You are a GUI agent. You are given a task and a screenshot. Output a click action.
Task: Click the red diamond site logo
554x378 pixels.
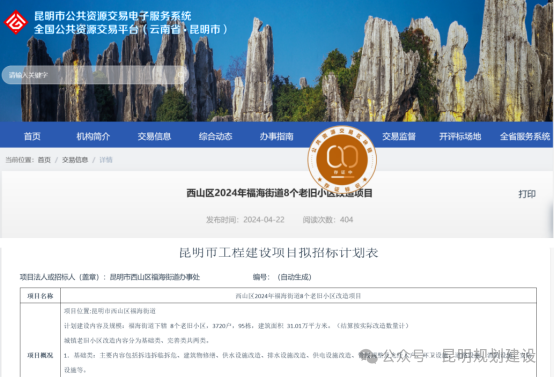coord(16,22)
